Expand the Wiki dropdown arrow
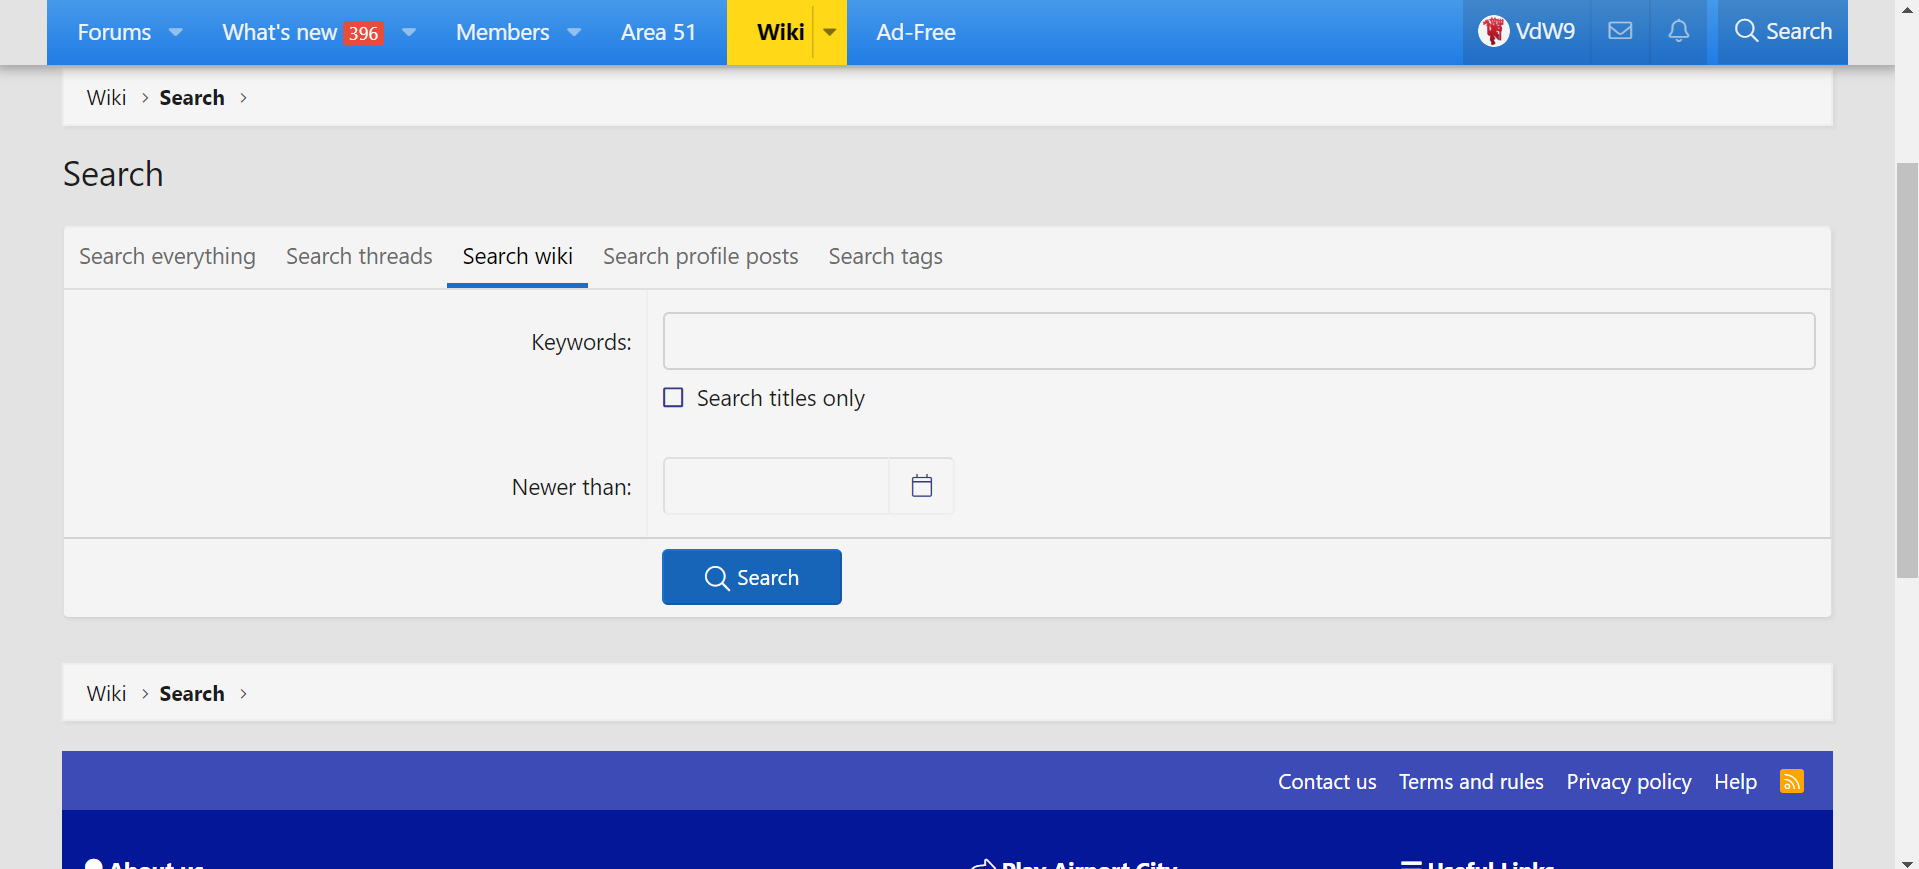Screen dimensions: 1919x869 830,32
